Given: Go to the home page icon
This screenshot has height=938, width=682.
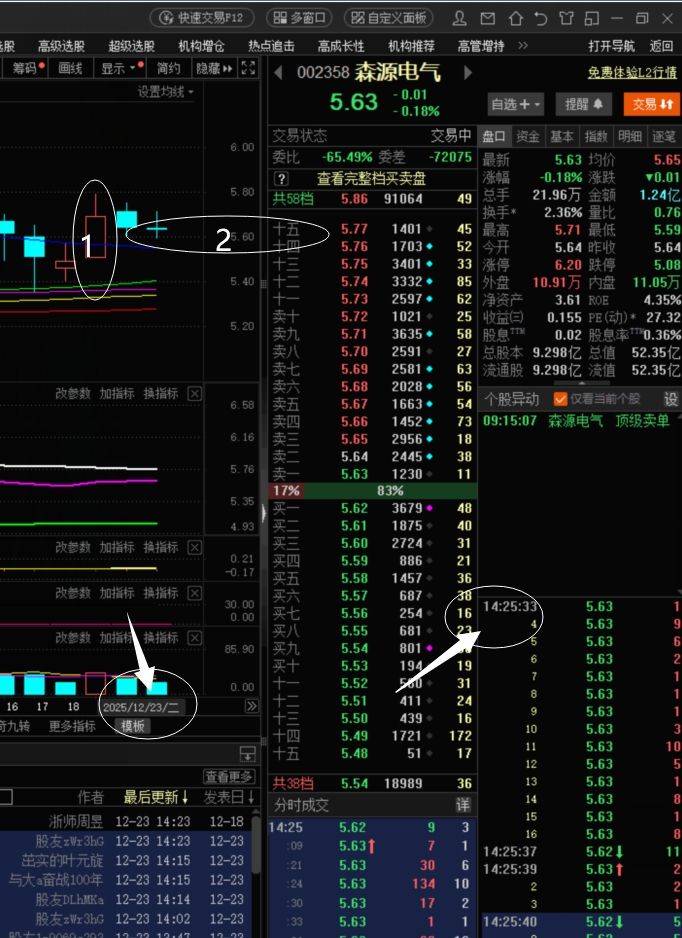Looking at the screenshot, I should coord(515,19).
